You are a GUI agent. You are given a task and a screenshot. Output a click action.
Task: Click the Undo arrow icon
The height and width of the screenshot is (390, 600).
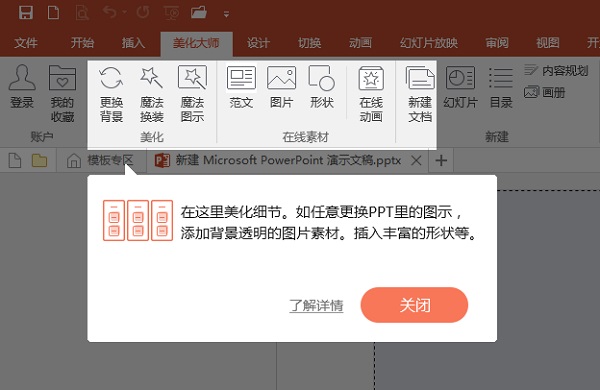(110, 12)
